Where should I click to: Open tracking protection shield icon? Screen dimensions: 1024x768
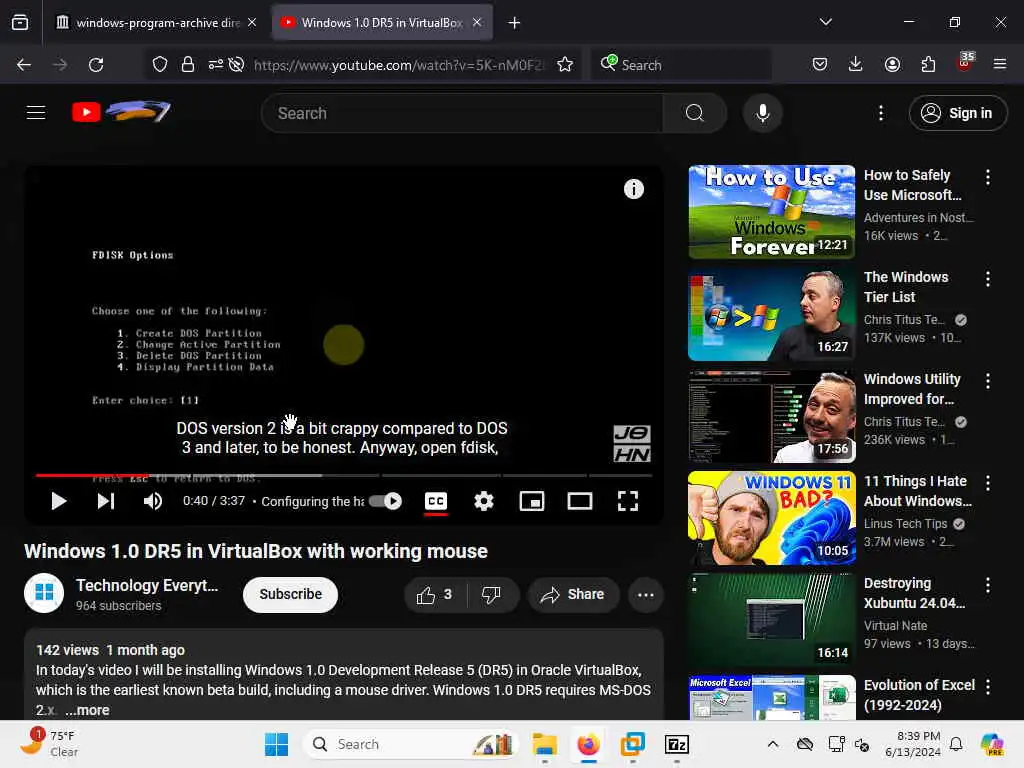click(160, 65)
